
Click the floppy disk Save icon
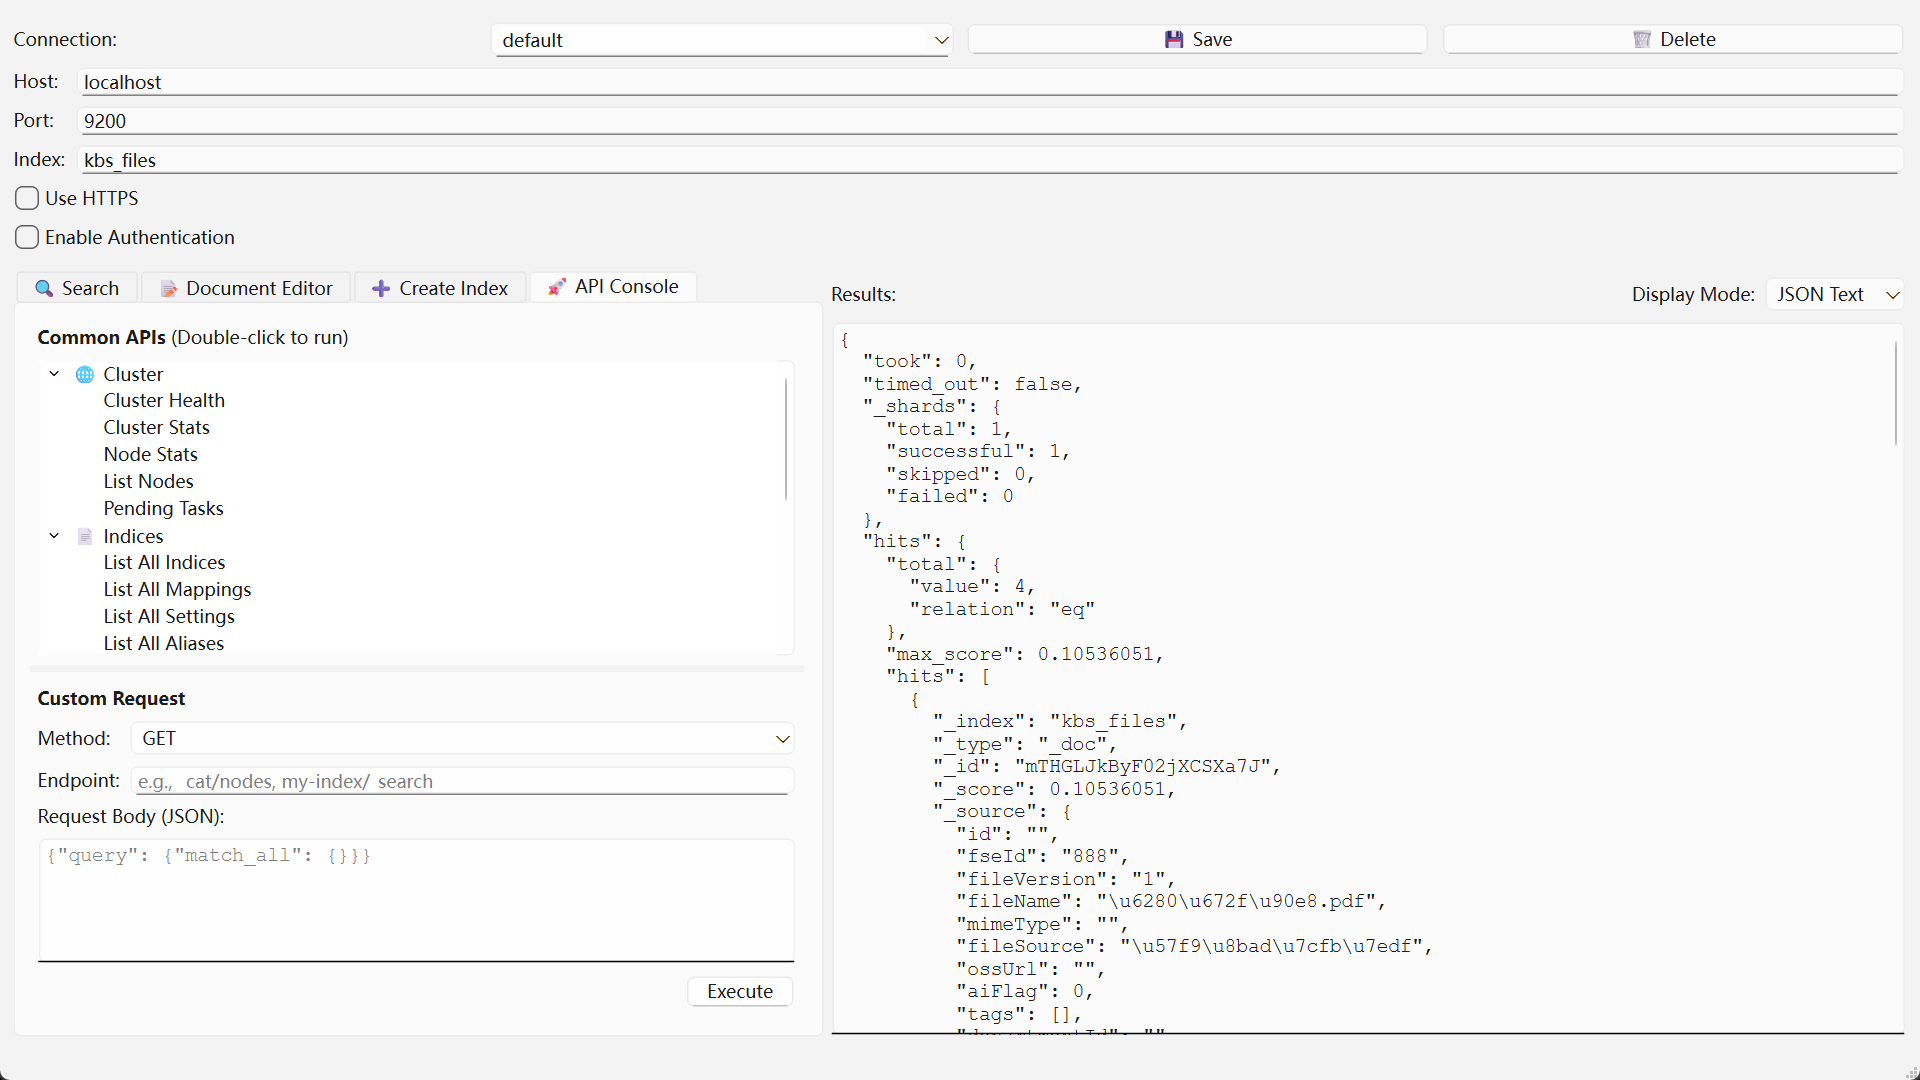pyautogui.click(x=1174, y=40)
